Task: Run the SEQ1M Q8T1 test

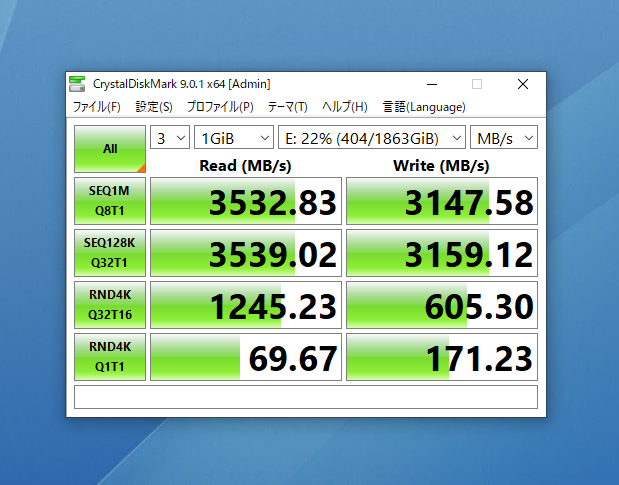Action: coord(110,201)
